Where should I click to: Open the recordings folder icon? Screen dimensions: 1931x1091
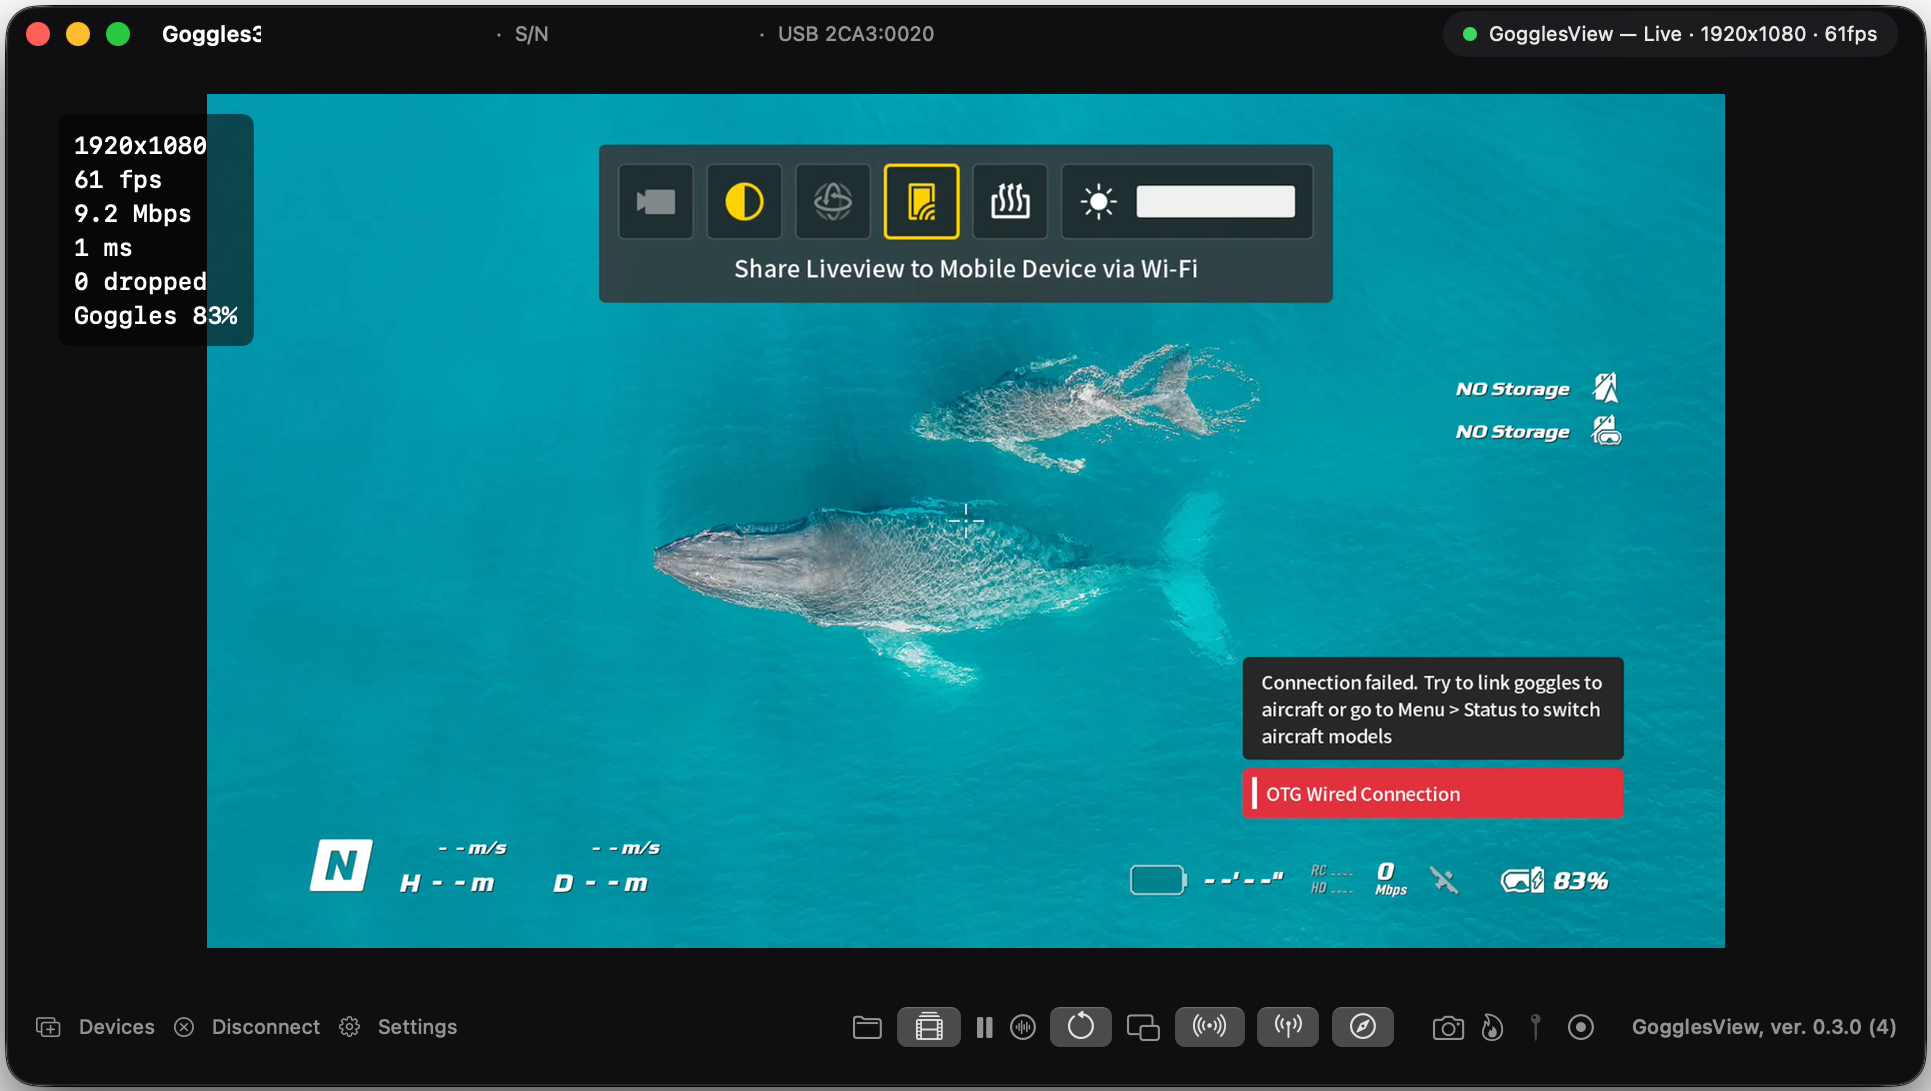867,1027
